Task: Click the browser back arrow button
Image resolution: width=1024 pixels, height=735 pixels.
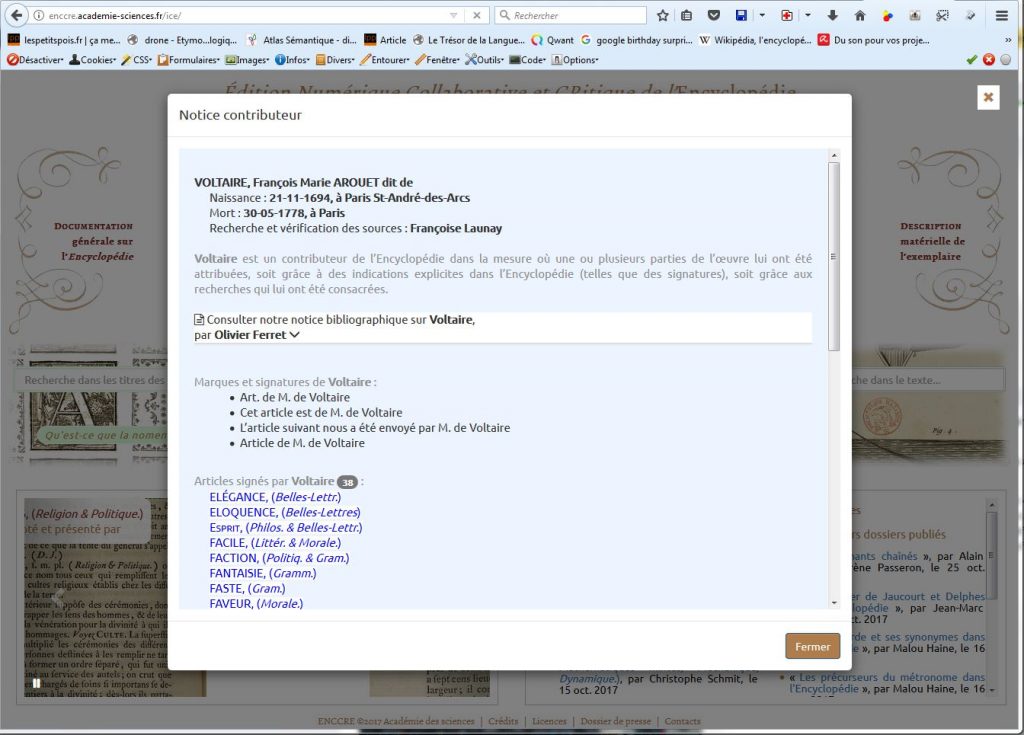Action: pos(16,16)
